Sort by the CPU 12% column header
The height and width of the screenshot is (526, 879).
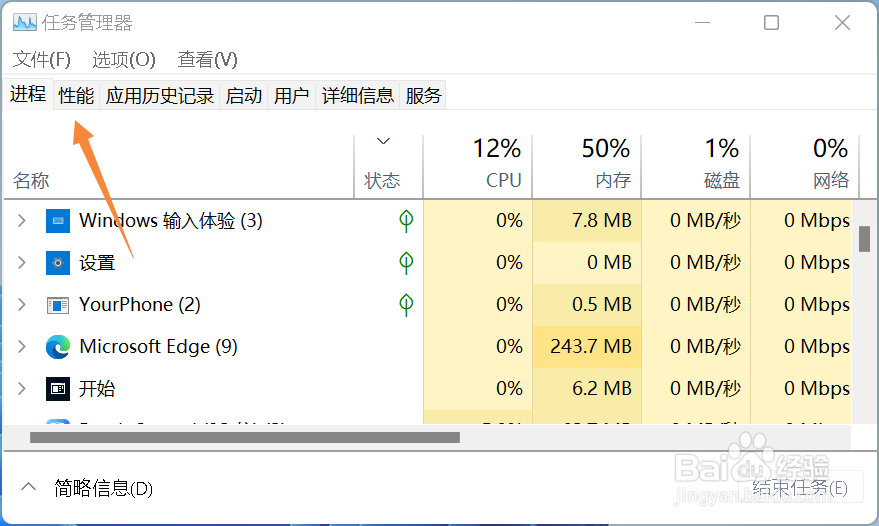pyautogui.click(x=478, y=167)
